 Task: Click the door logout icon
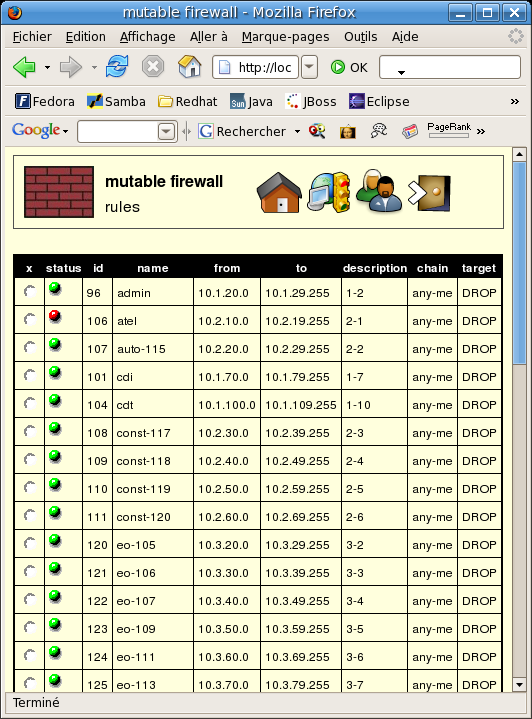[429, 193]
